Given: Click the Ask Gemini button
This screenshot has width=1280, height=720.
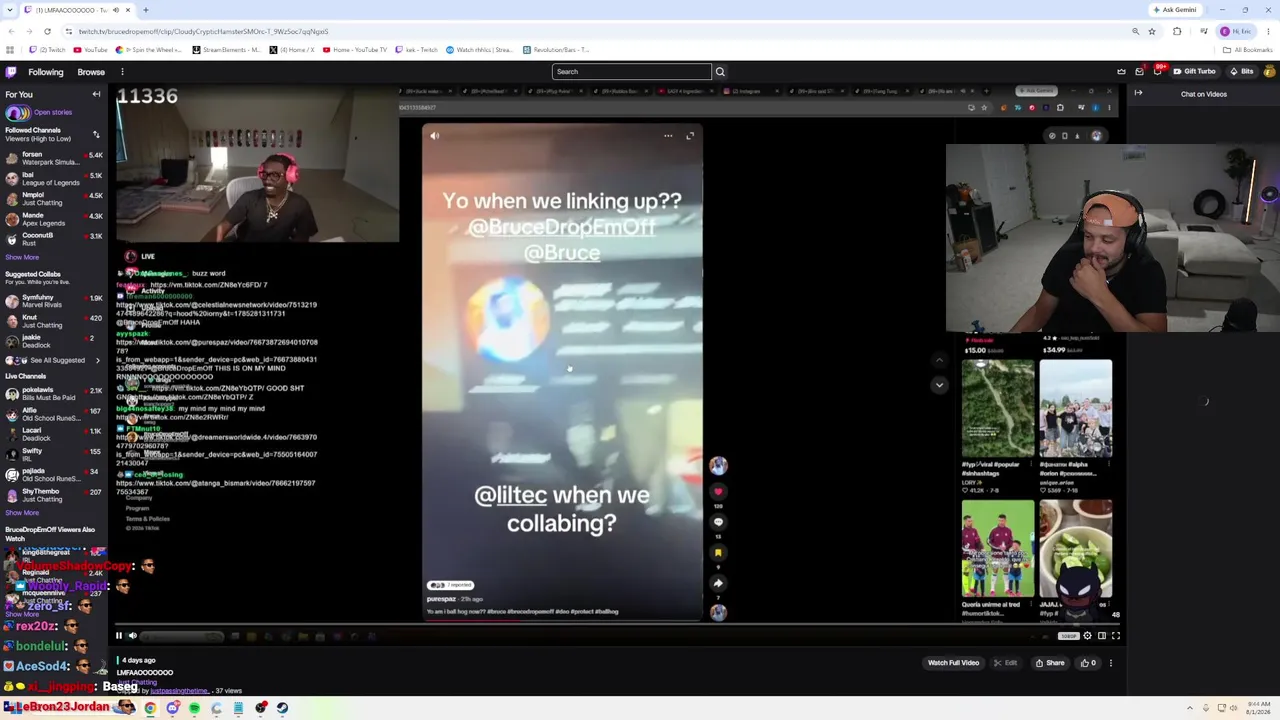Looking at the screenshot, I should (1175, 10).
